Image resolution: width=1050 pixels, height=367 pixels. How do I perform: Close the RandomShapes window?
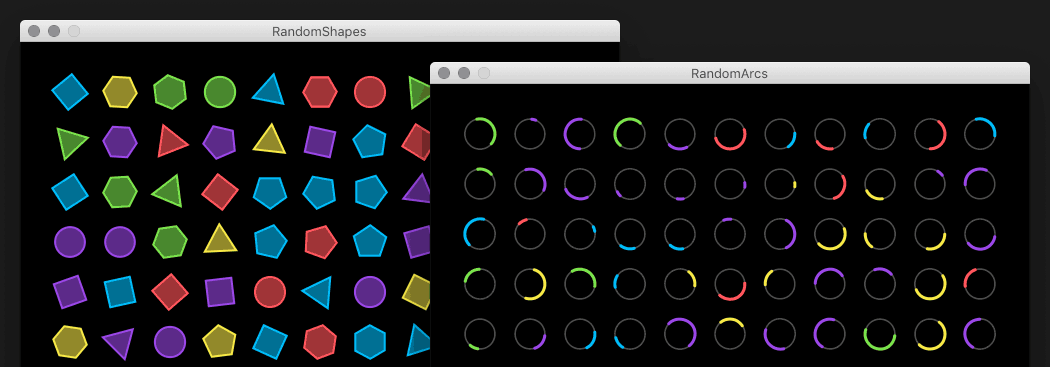tap(34, 31)
